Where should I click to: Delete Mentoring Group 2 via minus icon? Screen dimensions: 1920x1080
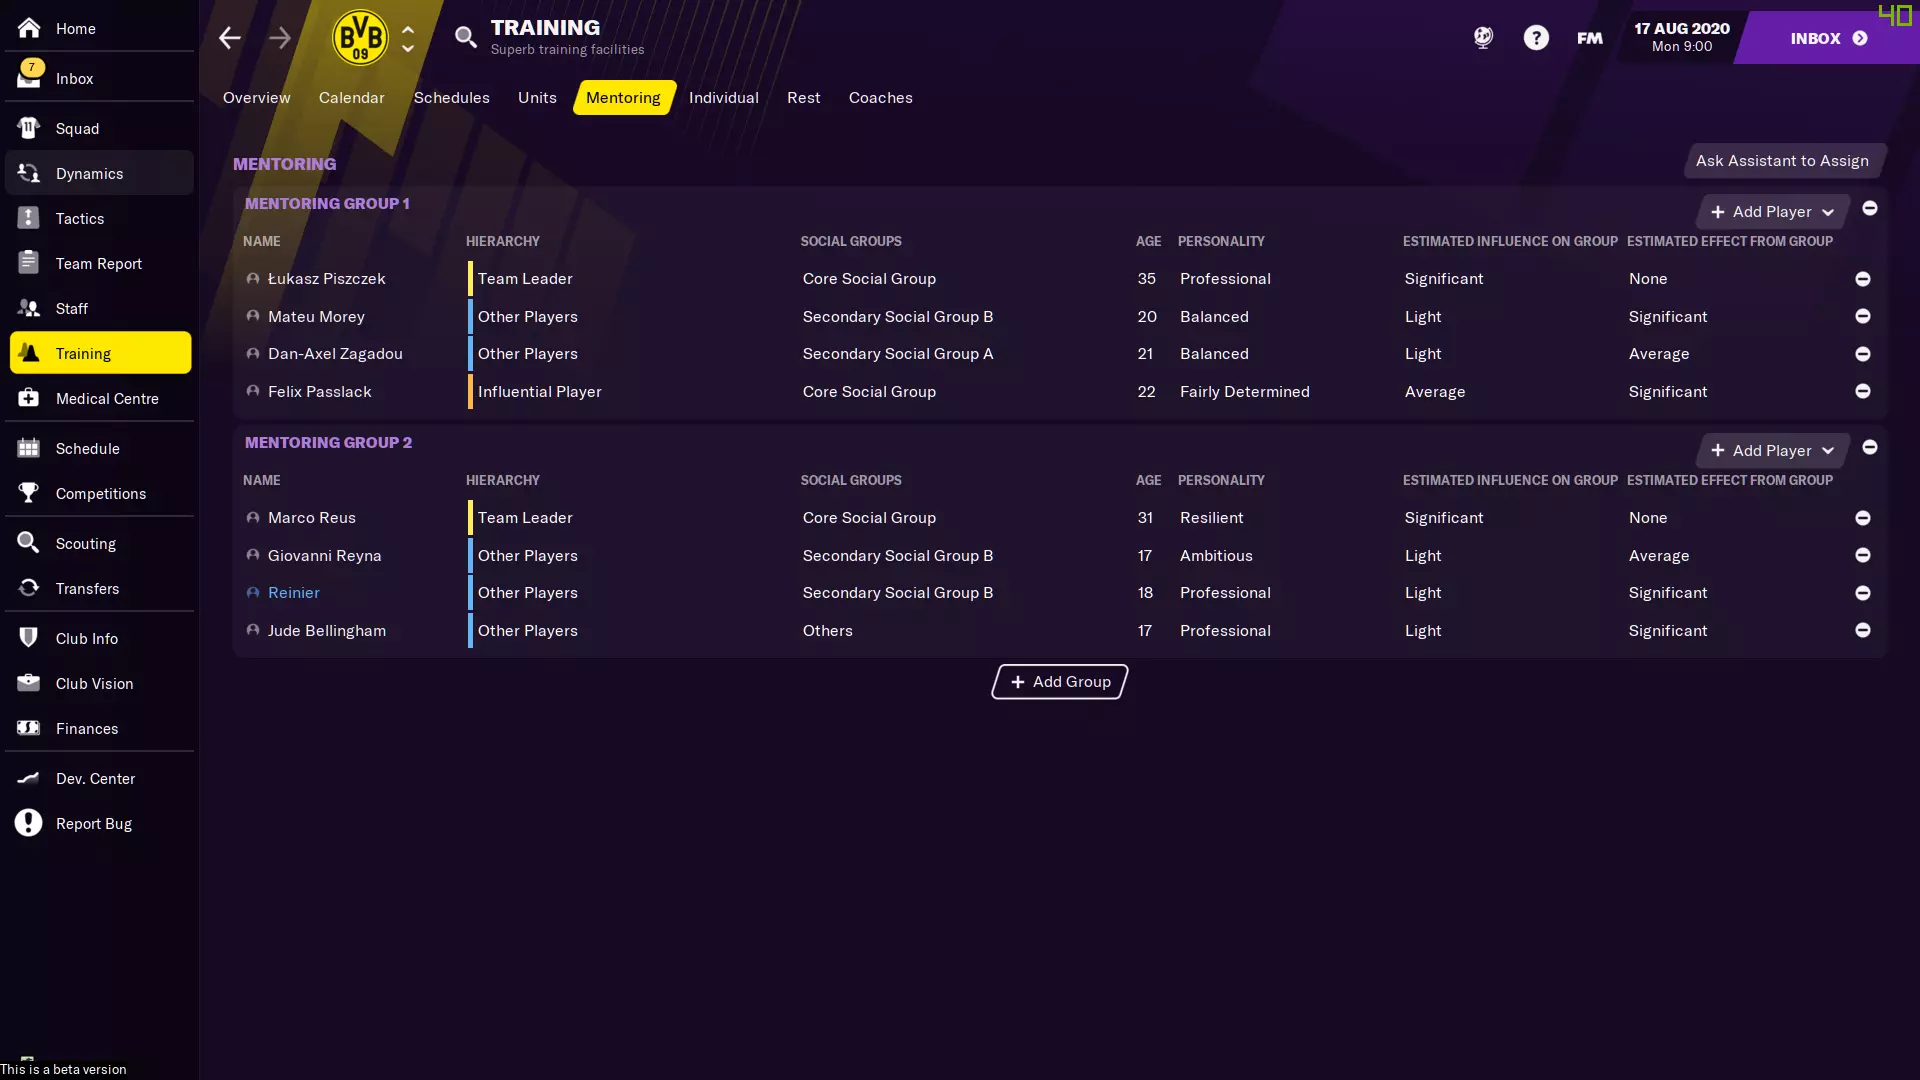[1869, 447]
